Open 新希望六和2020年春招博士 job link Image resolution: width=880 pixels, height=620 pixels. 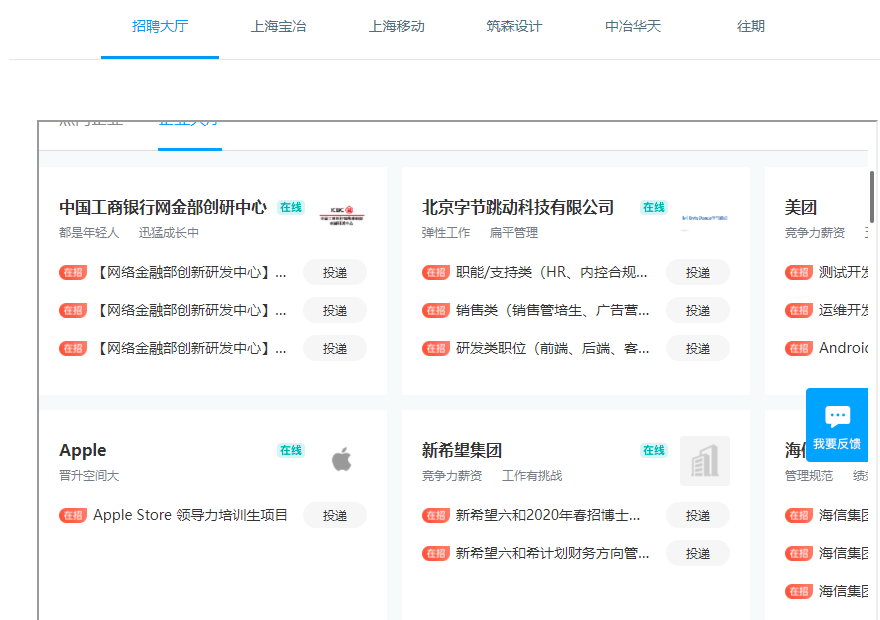[x=547, y=516]
